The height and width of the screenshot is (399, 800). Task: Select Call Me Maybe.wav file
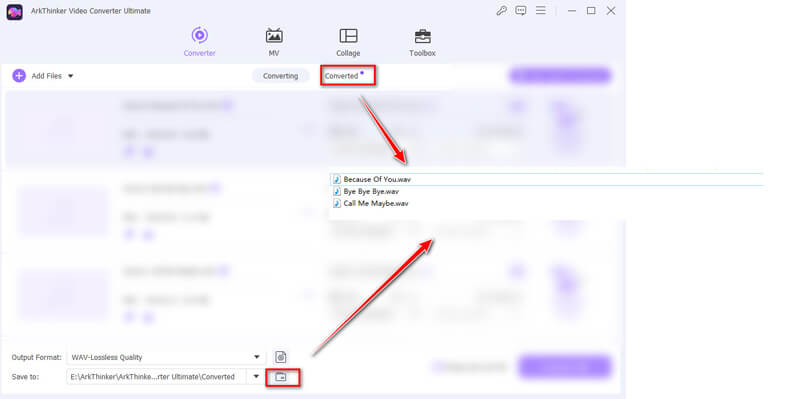coord(370,203)
